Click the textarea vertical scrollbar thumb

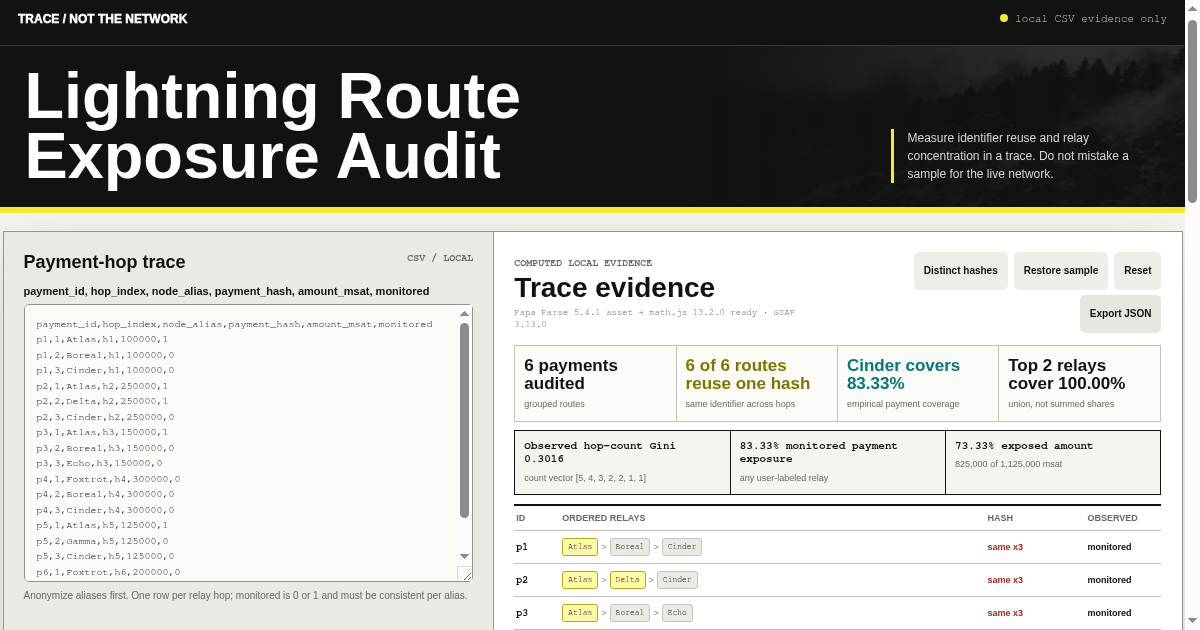pos(464,420)
